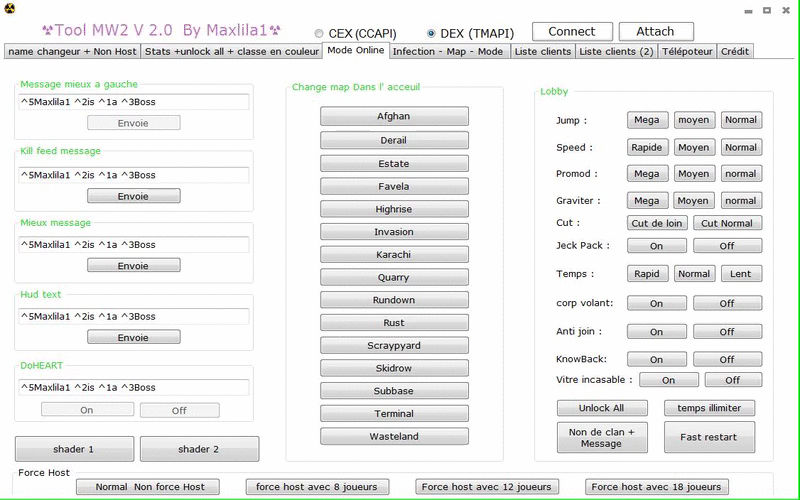Click the radiation app icon in title bar
This screenshot has height=500, width=800.
click(9, 8)
